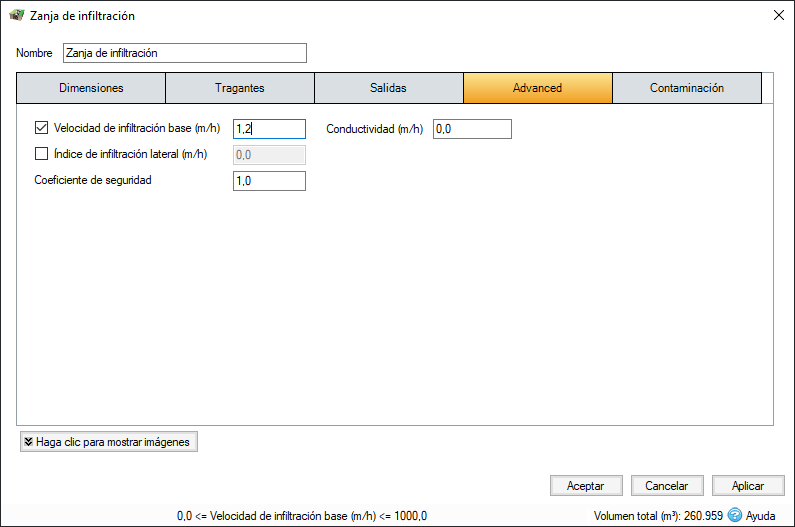Confirm with the Aceptar button
Viewport: 795px width, 527px height.
(x=586, y=486)
